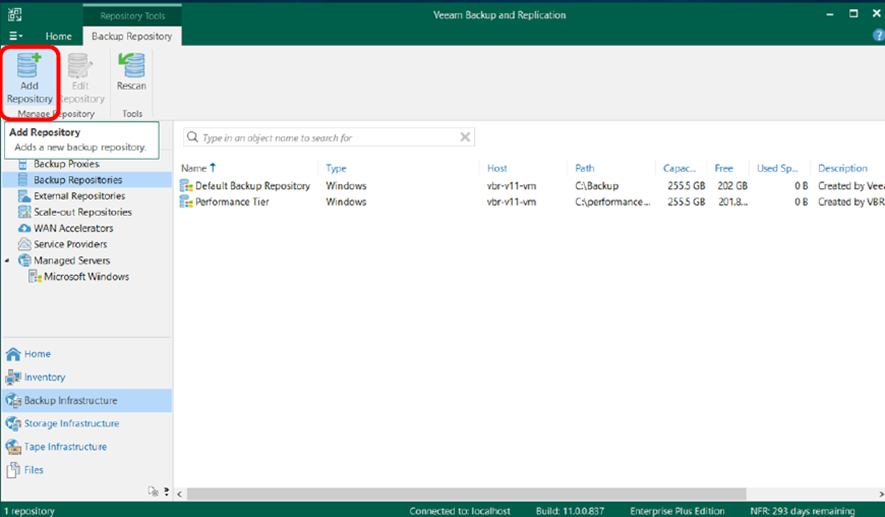Sort by the Type column header
The width and height of the screenshot is (885, 517).
(336, 168)
